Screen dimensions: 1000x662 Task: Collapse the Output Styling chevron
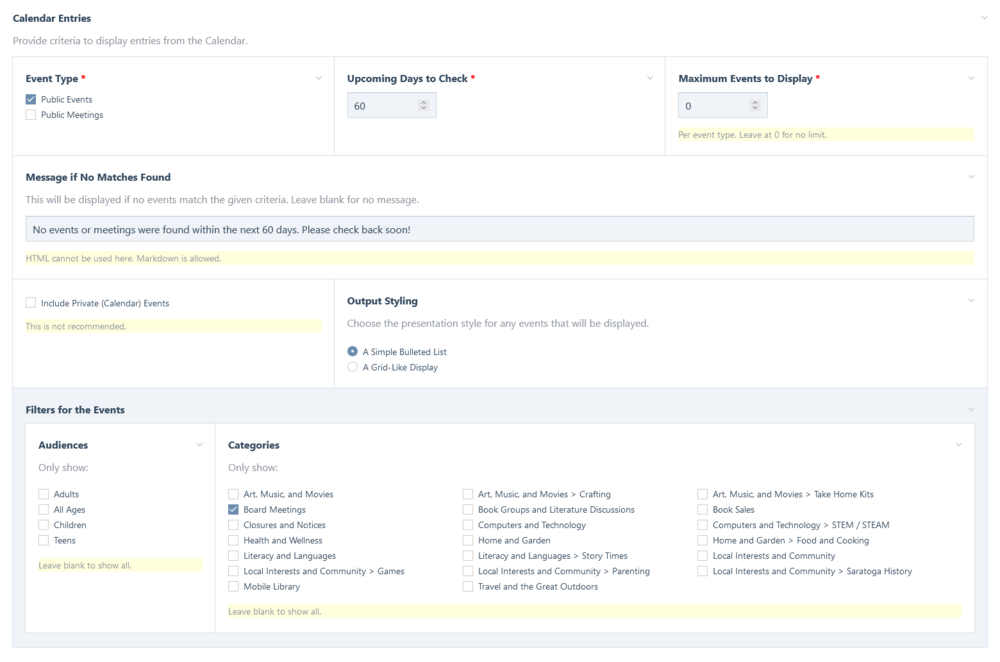[971, 300]
